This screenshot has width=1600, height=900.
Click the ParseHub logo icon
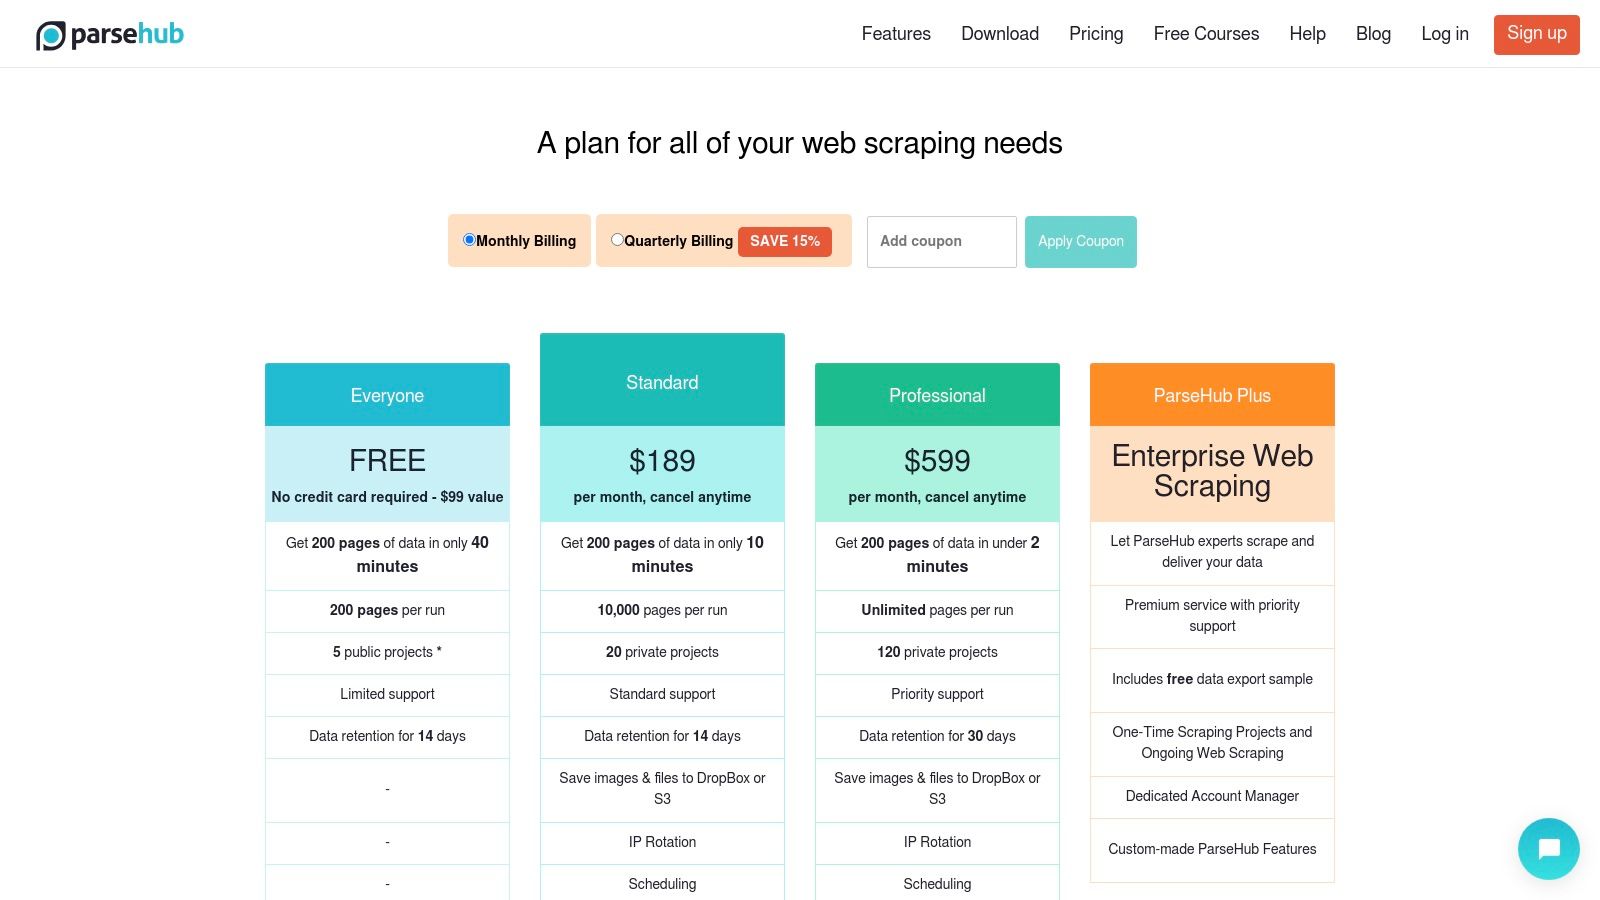[48, 34]
